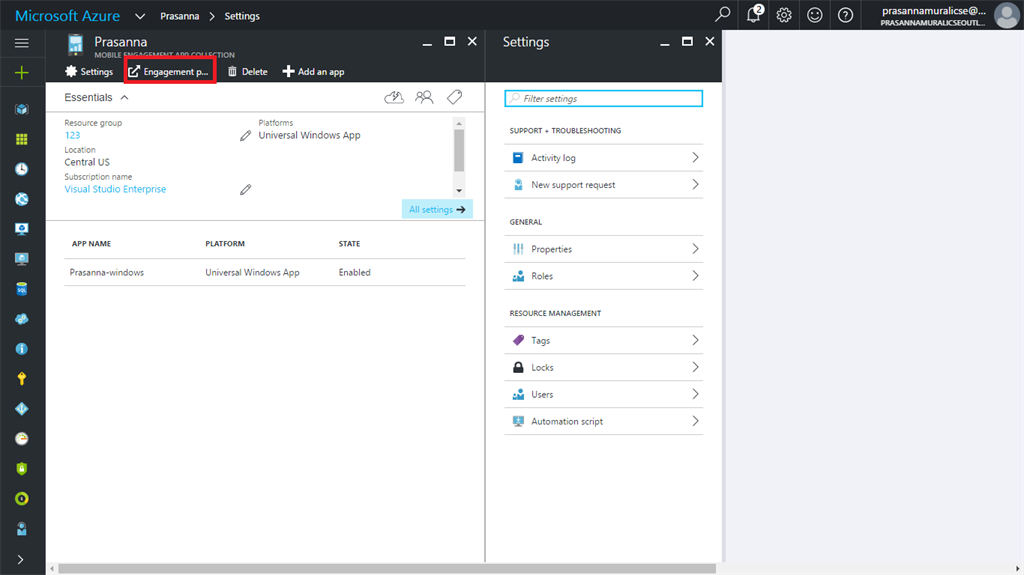Edit the subscription name pencil icon
This screenshot has width=1024, height=575.
point(245,189)
